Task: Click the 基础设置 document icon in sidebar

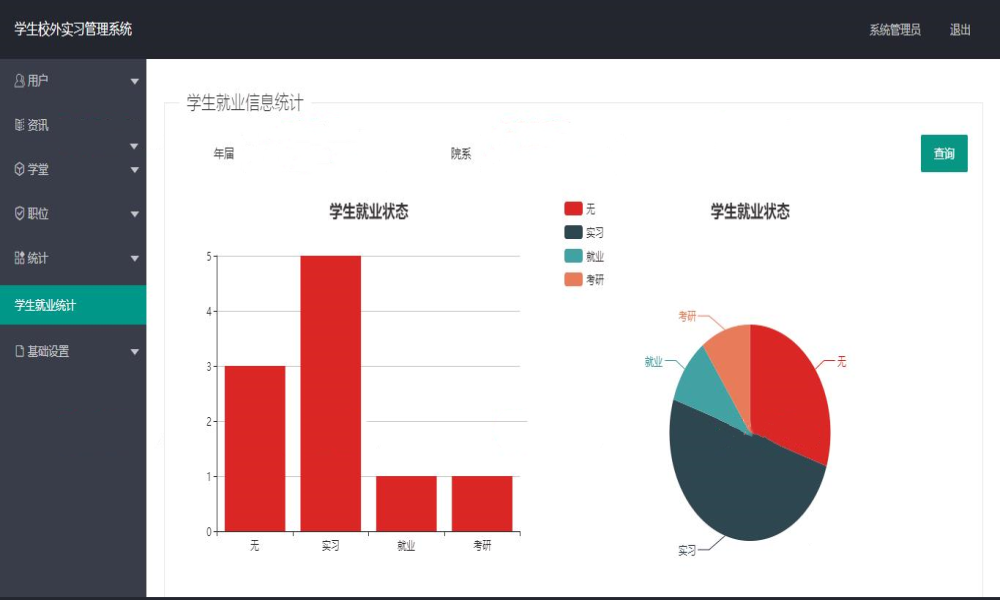Action: point(20,351)
